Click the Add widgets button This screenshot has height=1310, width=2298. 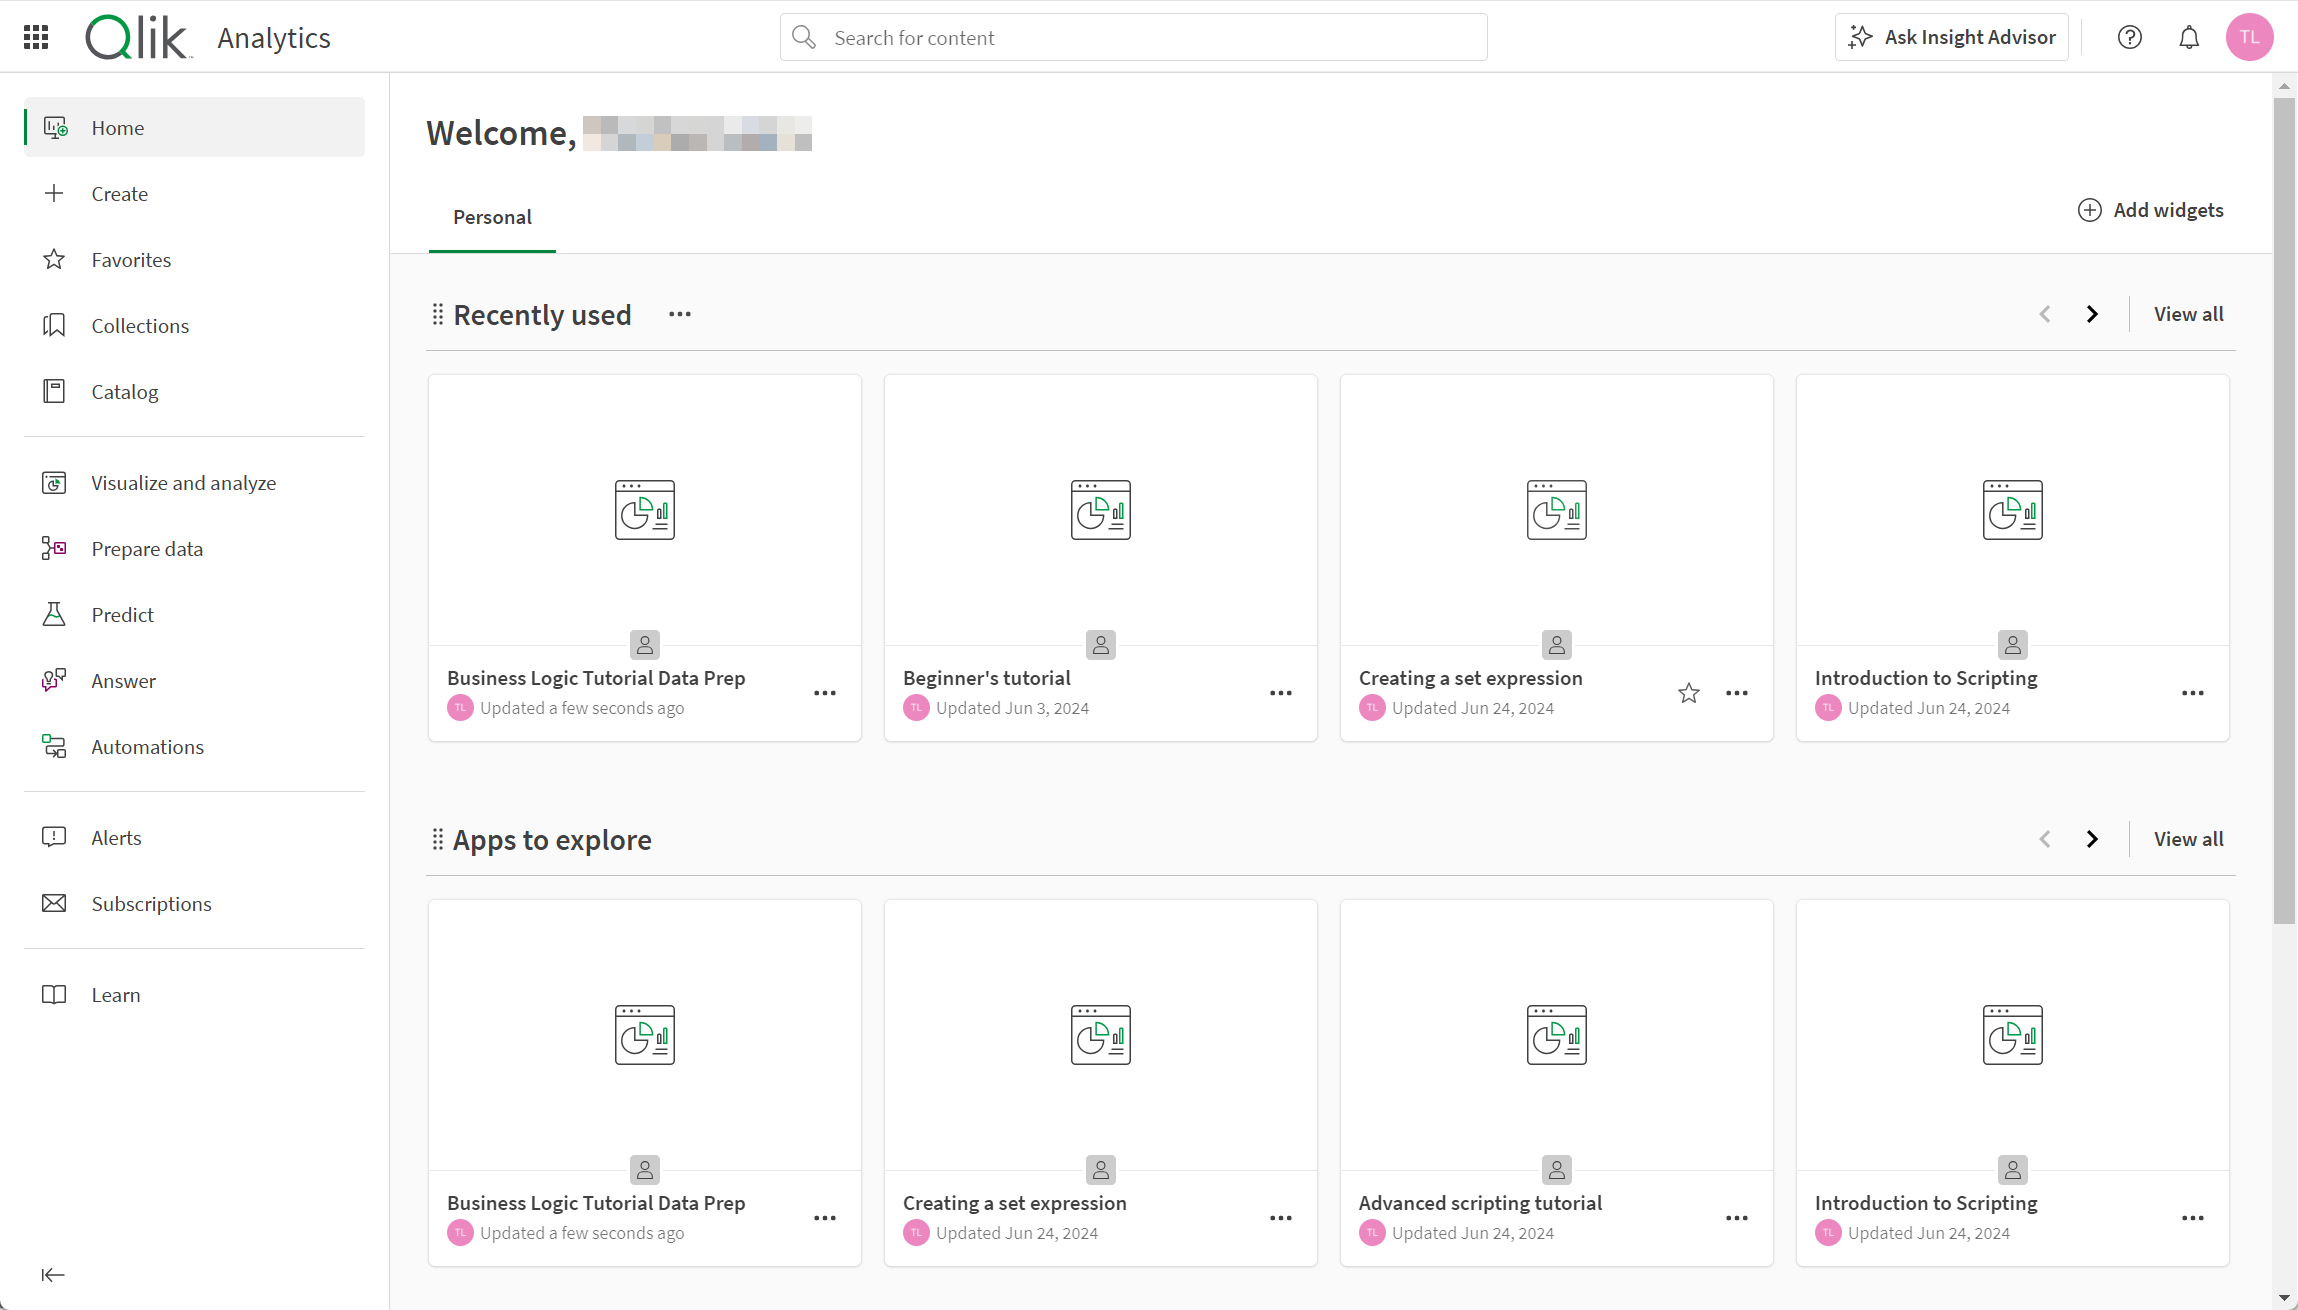(2150, 210)
